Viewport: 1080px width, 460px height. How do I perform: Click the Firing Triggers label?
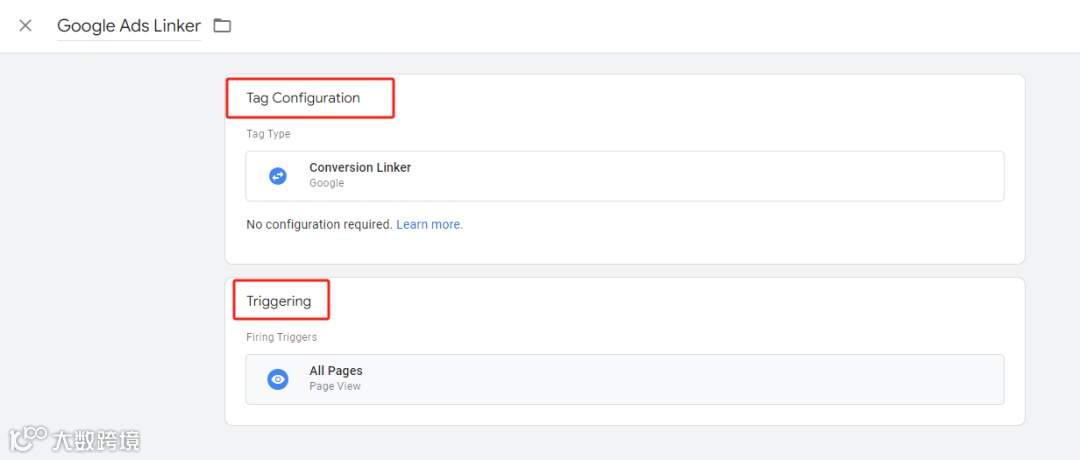click(281, 337)
